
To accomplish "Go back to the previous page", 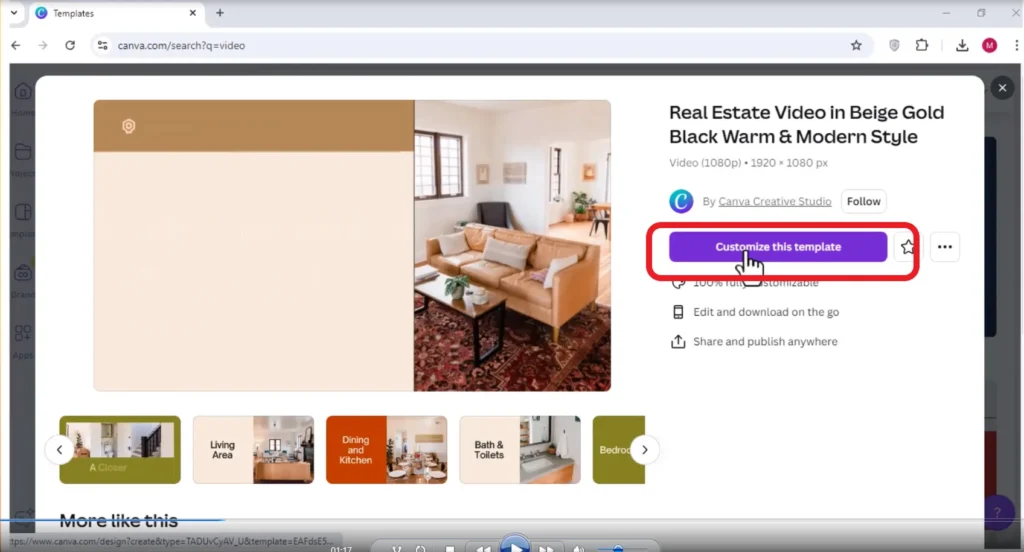I will (16, 45).
